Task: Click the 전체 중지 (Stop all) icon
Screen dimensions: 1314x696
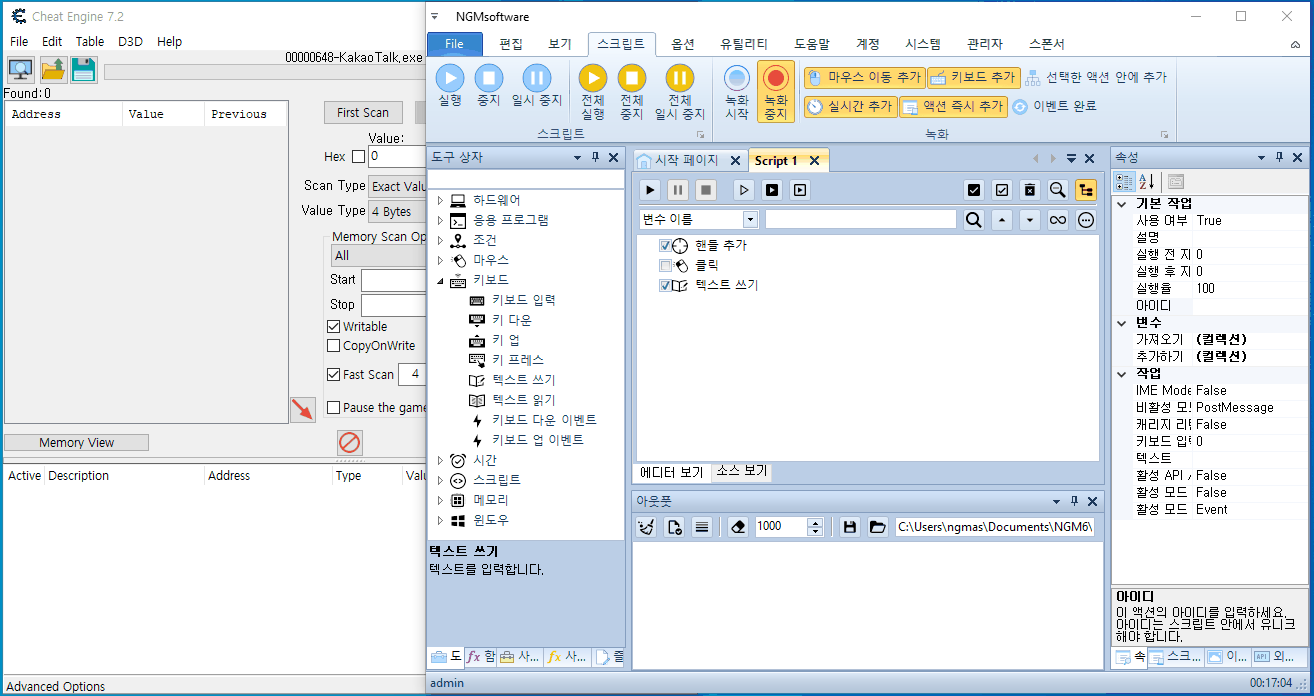Action: point(631,78)
